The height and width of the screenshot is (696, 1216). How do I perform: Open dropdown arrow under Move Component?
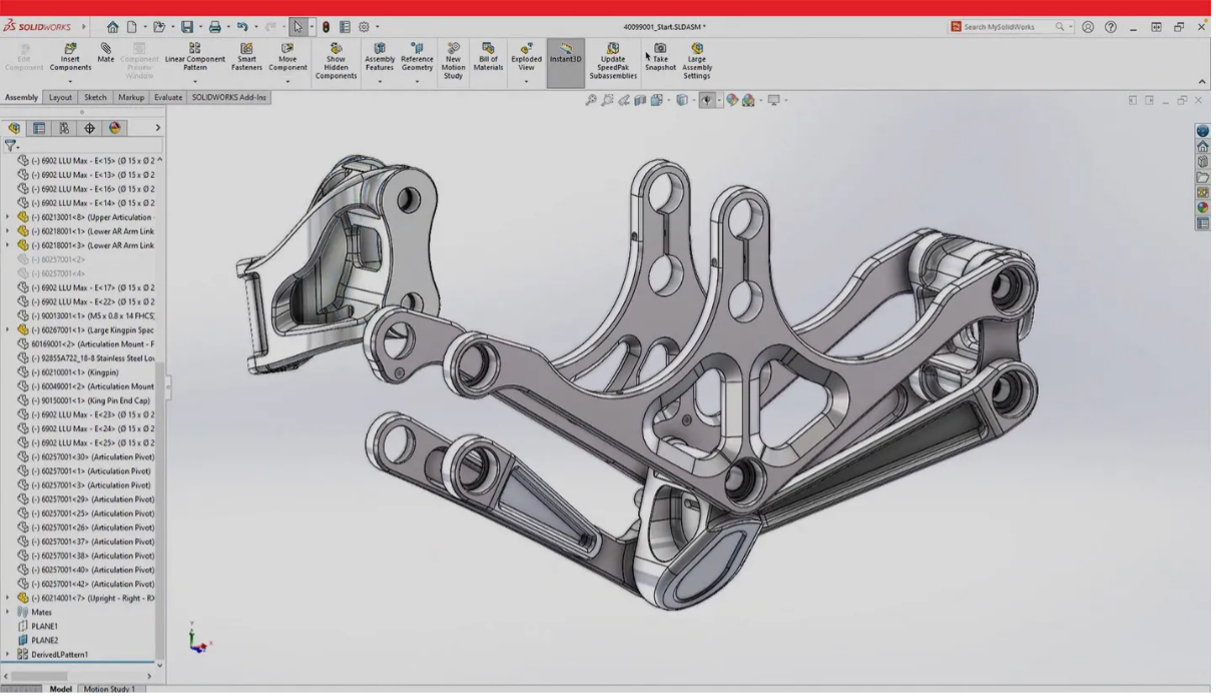pos(288,81)
